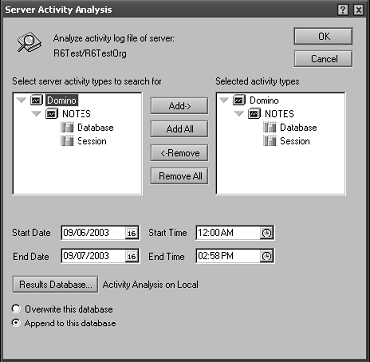Open the Results Database... dialog

click(55, 285)
